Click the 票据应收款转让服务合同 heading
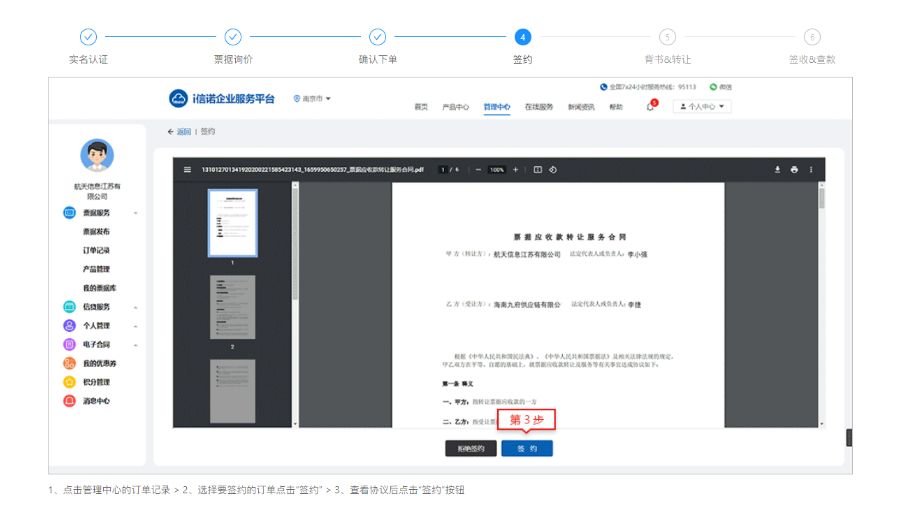900x520 pixels. (x=569, y=237)
